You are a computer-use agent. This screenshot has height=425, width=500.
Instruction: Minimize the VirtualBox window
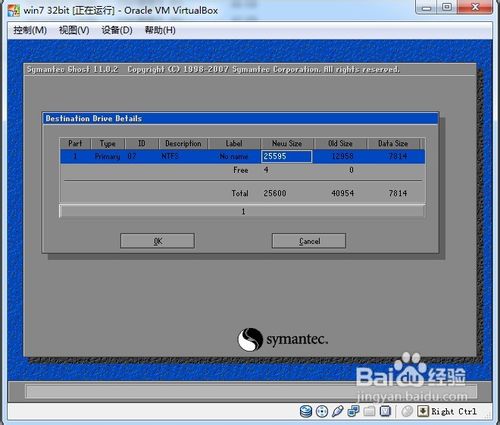[x=426, y=7]
